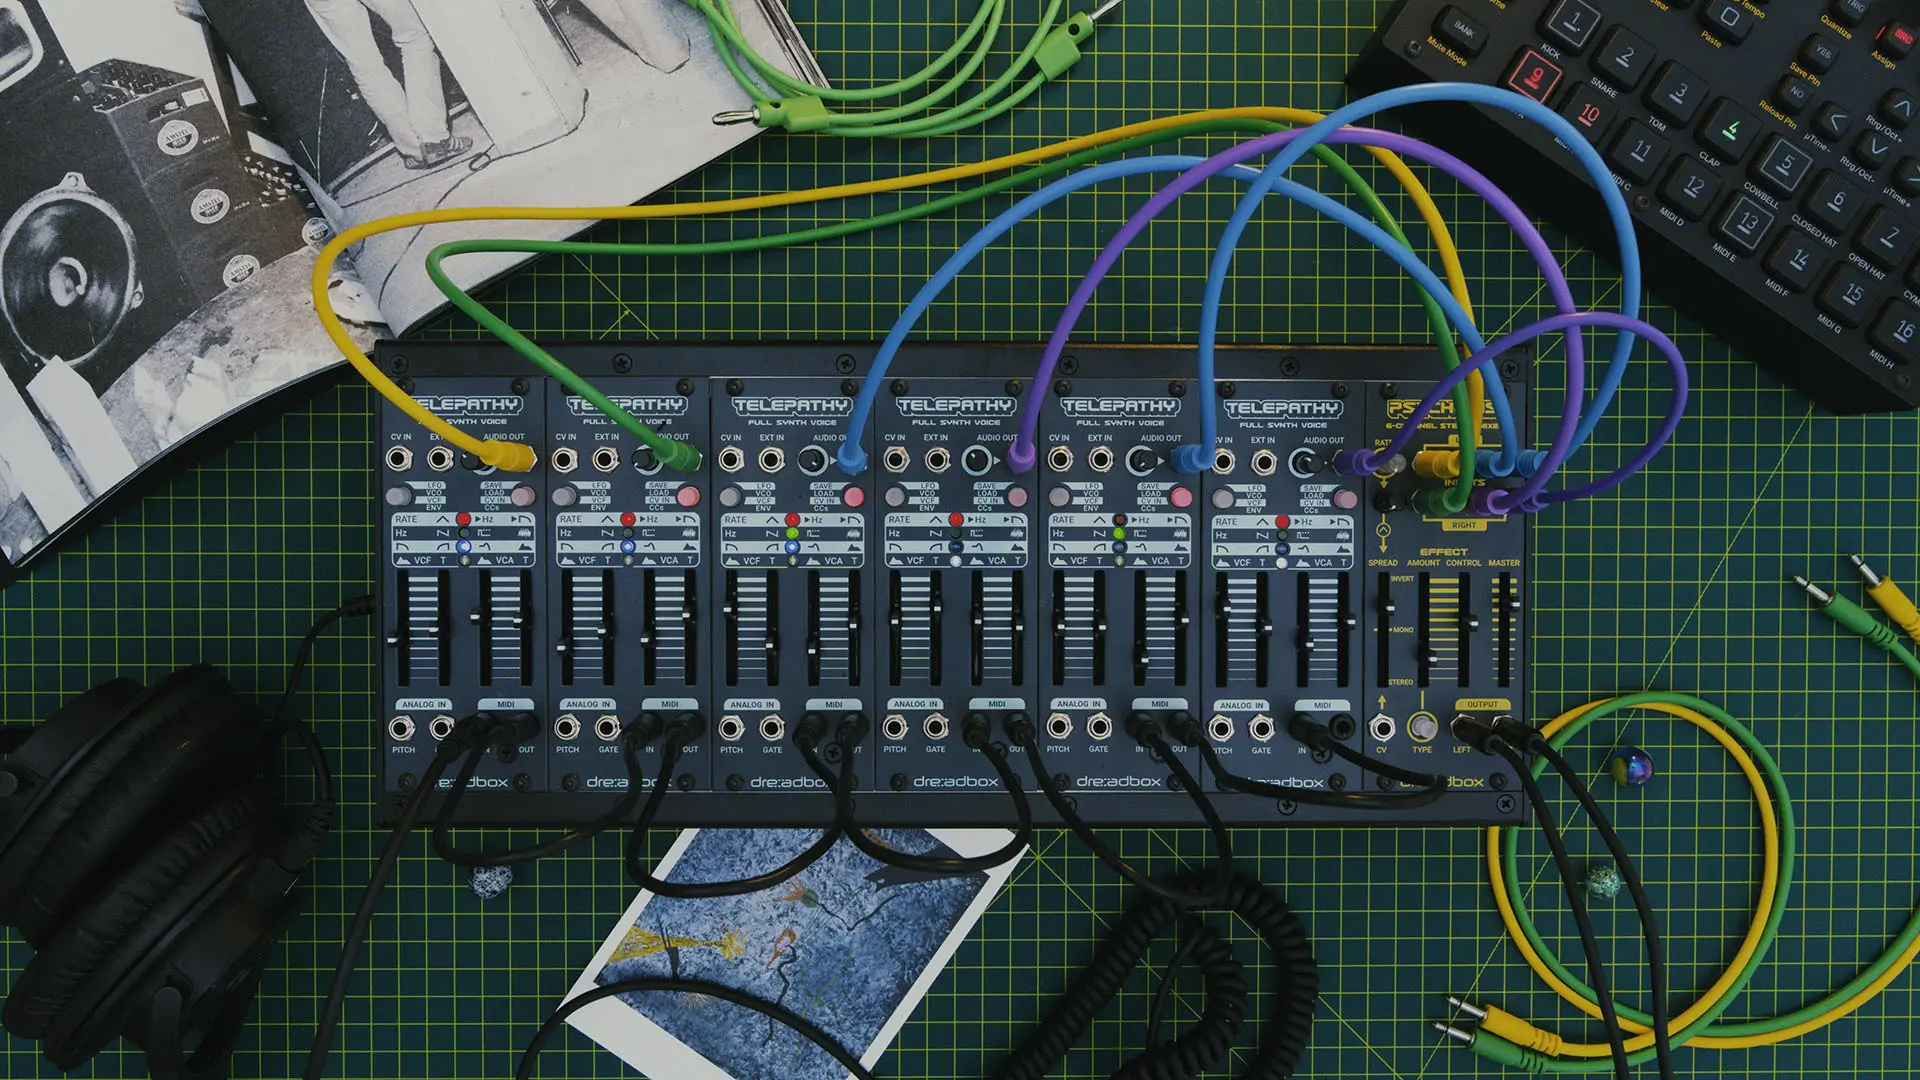Screen dimensions: 1920x1080
Task: Push pink SAVE/LOAD button on second Telepathy
Action: [688, 497]
